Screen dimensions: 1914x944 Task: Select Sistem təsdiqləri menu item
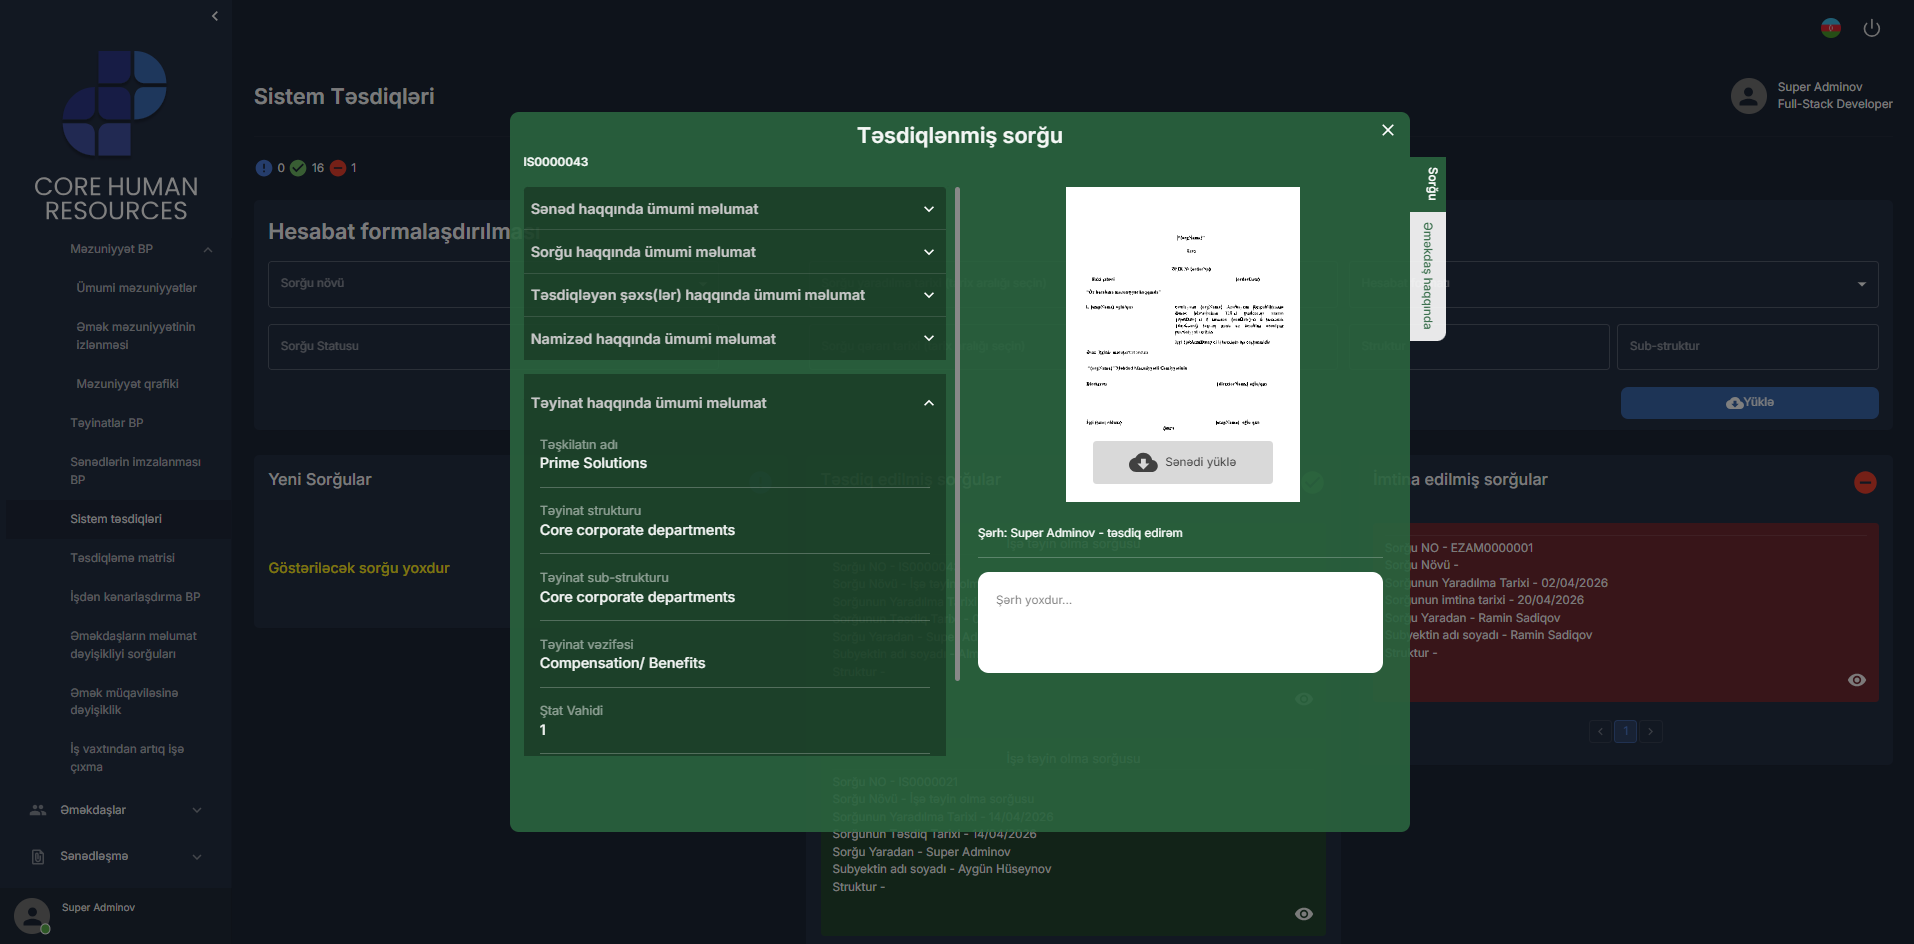click(116, 519)
